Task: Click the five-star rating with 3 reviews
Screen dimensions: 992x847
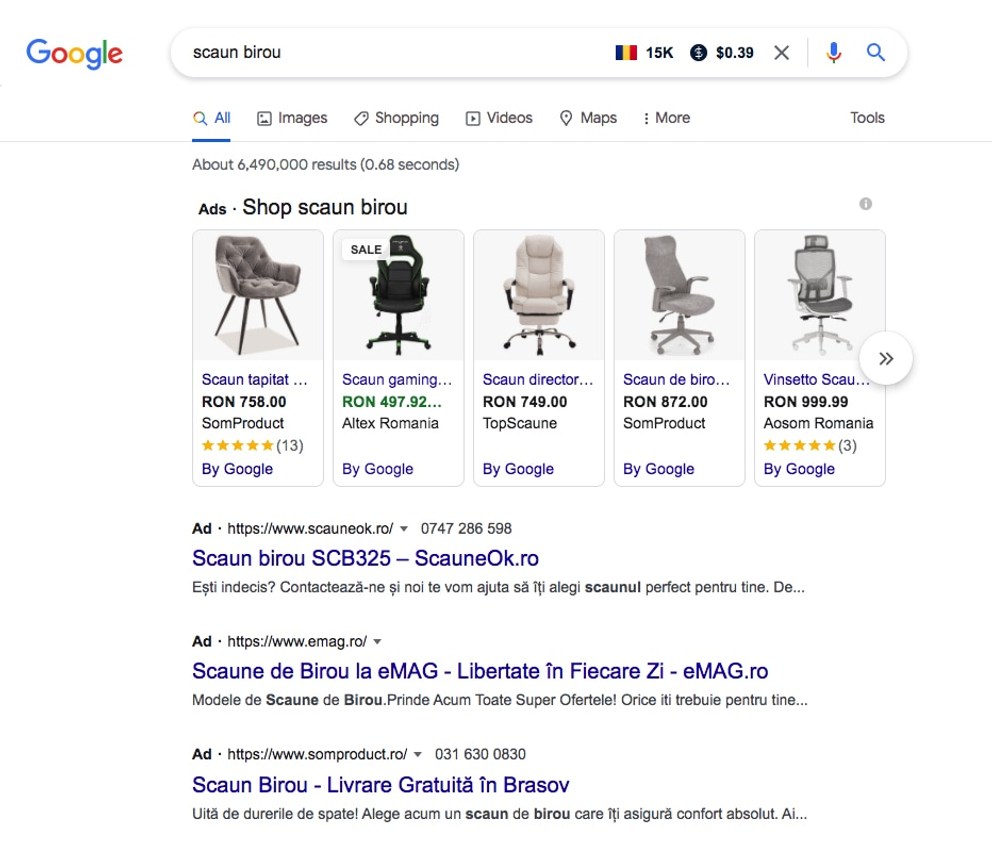Action: pyautogui.click(x=810, y=445)
